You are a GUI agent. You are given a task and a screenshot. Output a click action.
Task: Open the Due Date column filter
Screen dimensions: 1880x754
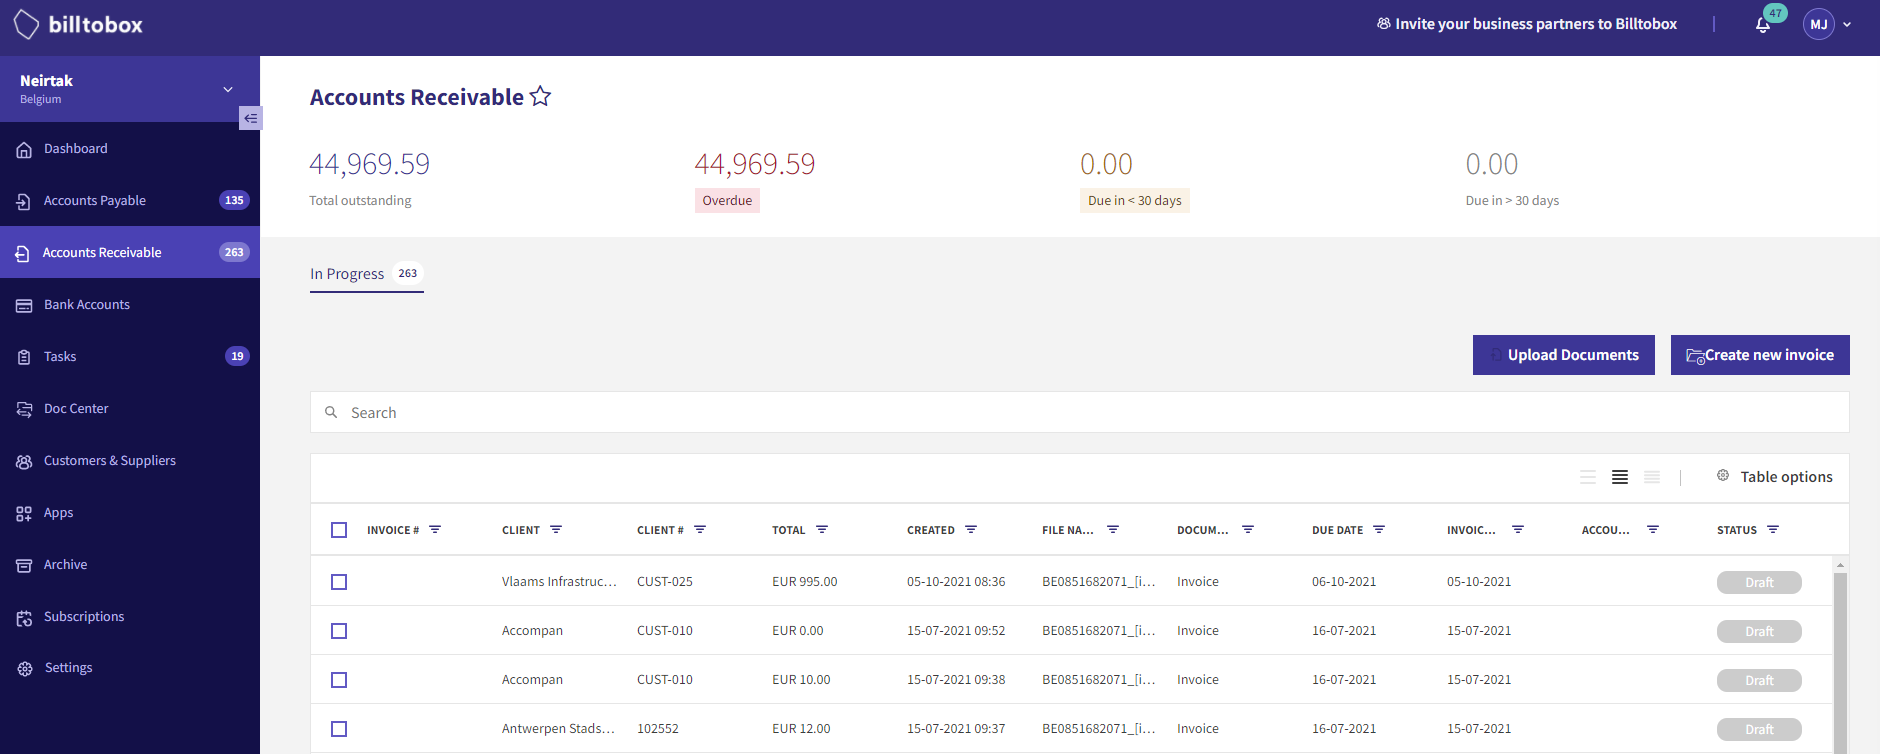click(1379, 530)
